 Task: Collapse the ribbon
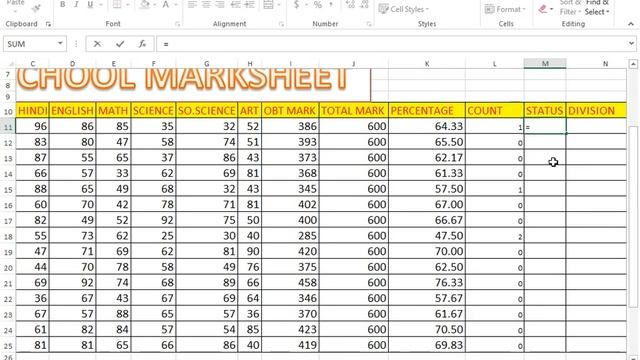click(x=631, y=24)
